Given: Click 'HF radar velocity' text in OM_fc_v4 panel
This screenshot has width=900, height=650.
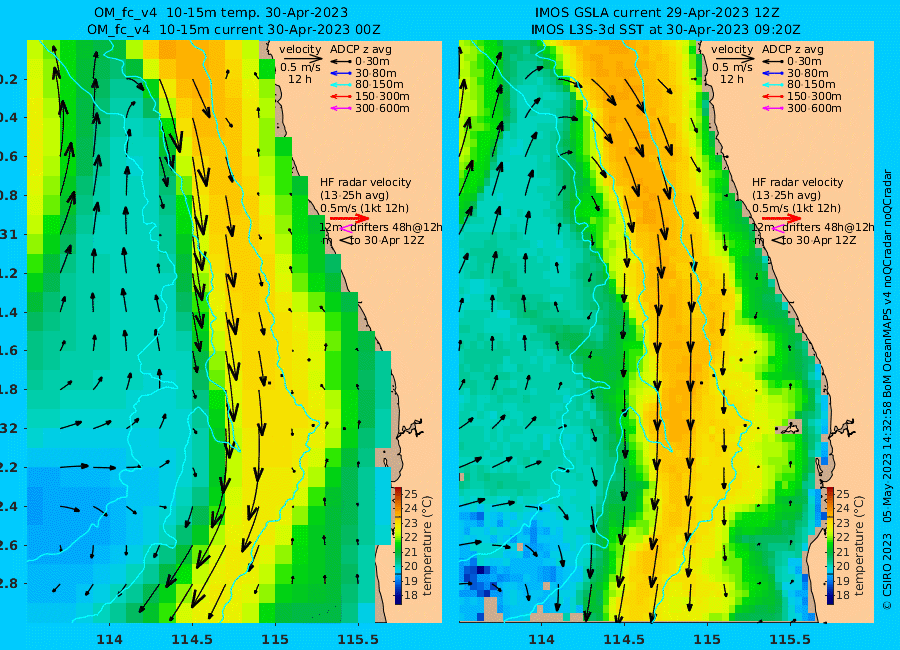Looking at the screenshot, I should (366, 182).
